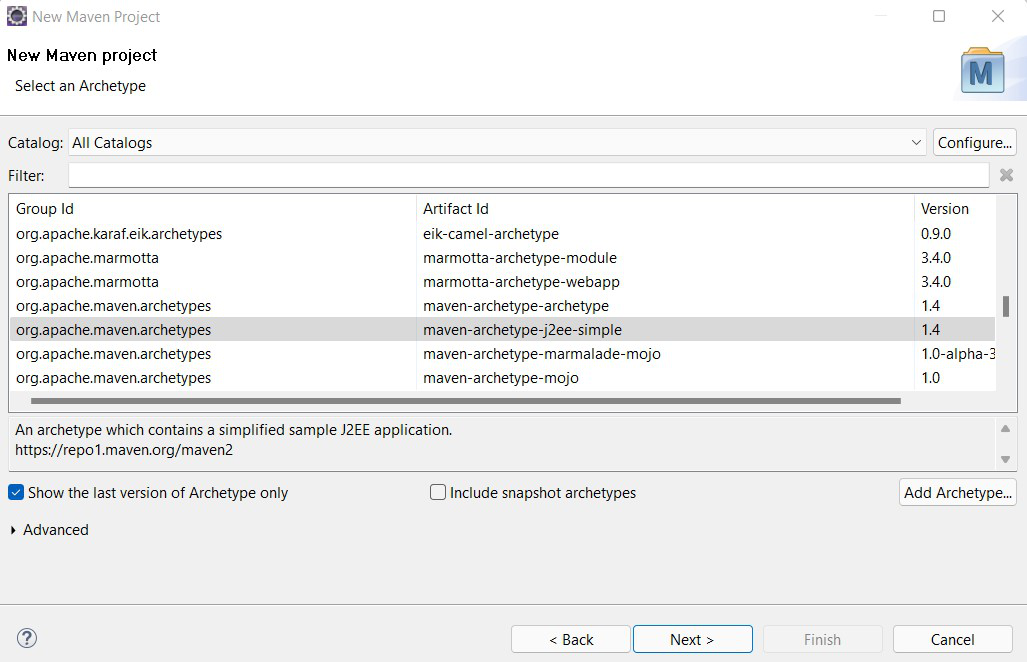
Task: Sort by the Group Id column header
Action: [x=213, y=208]
